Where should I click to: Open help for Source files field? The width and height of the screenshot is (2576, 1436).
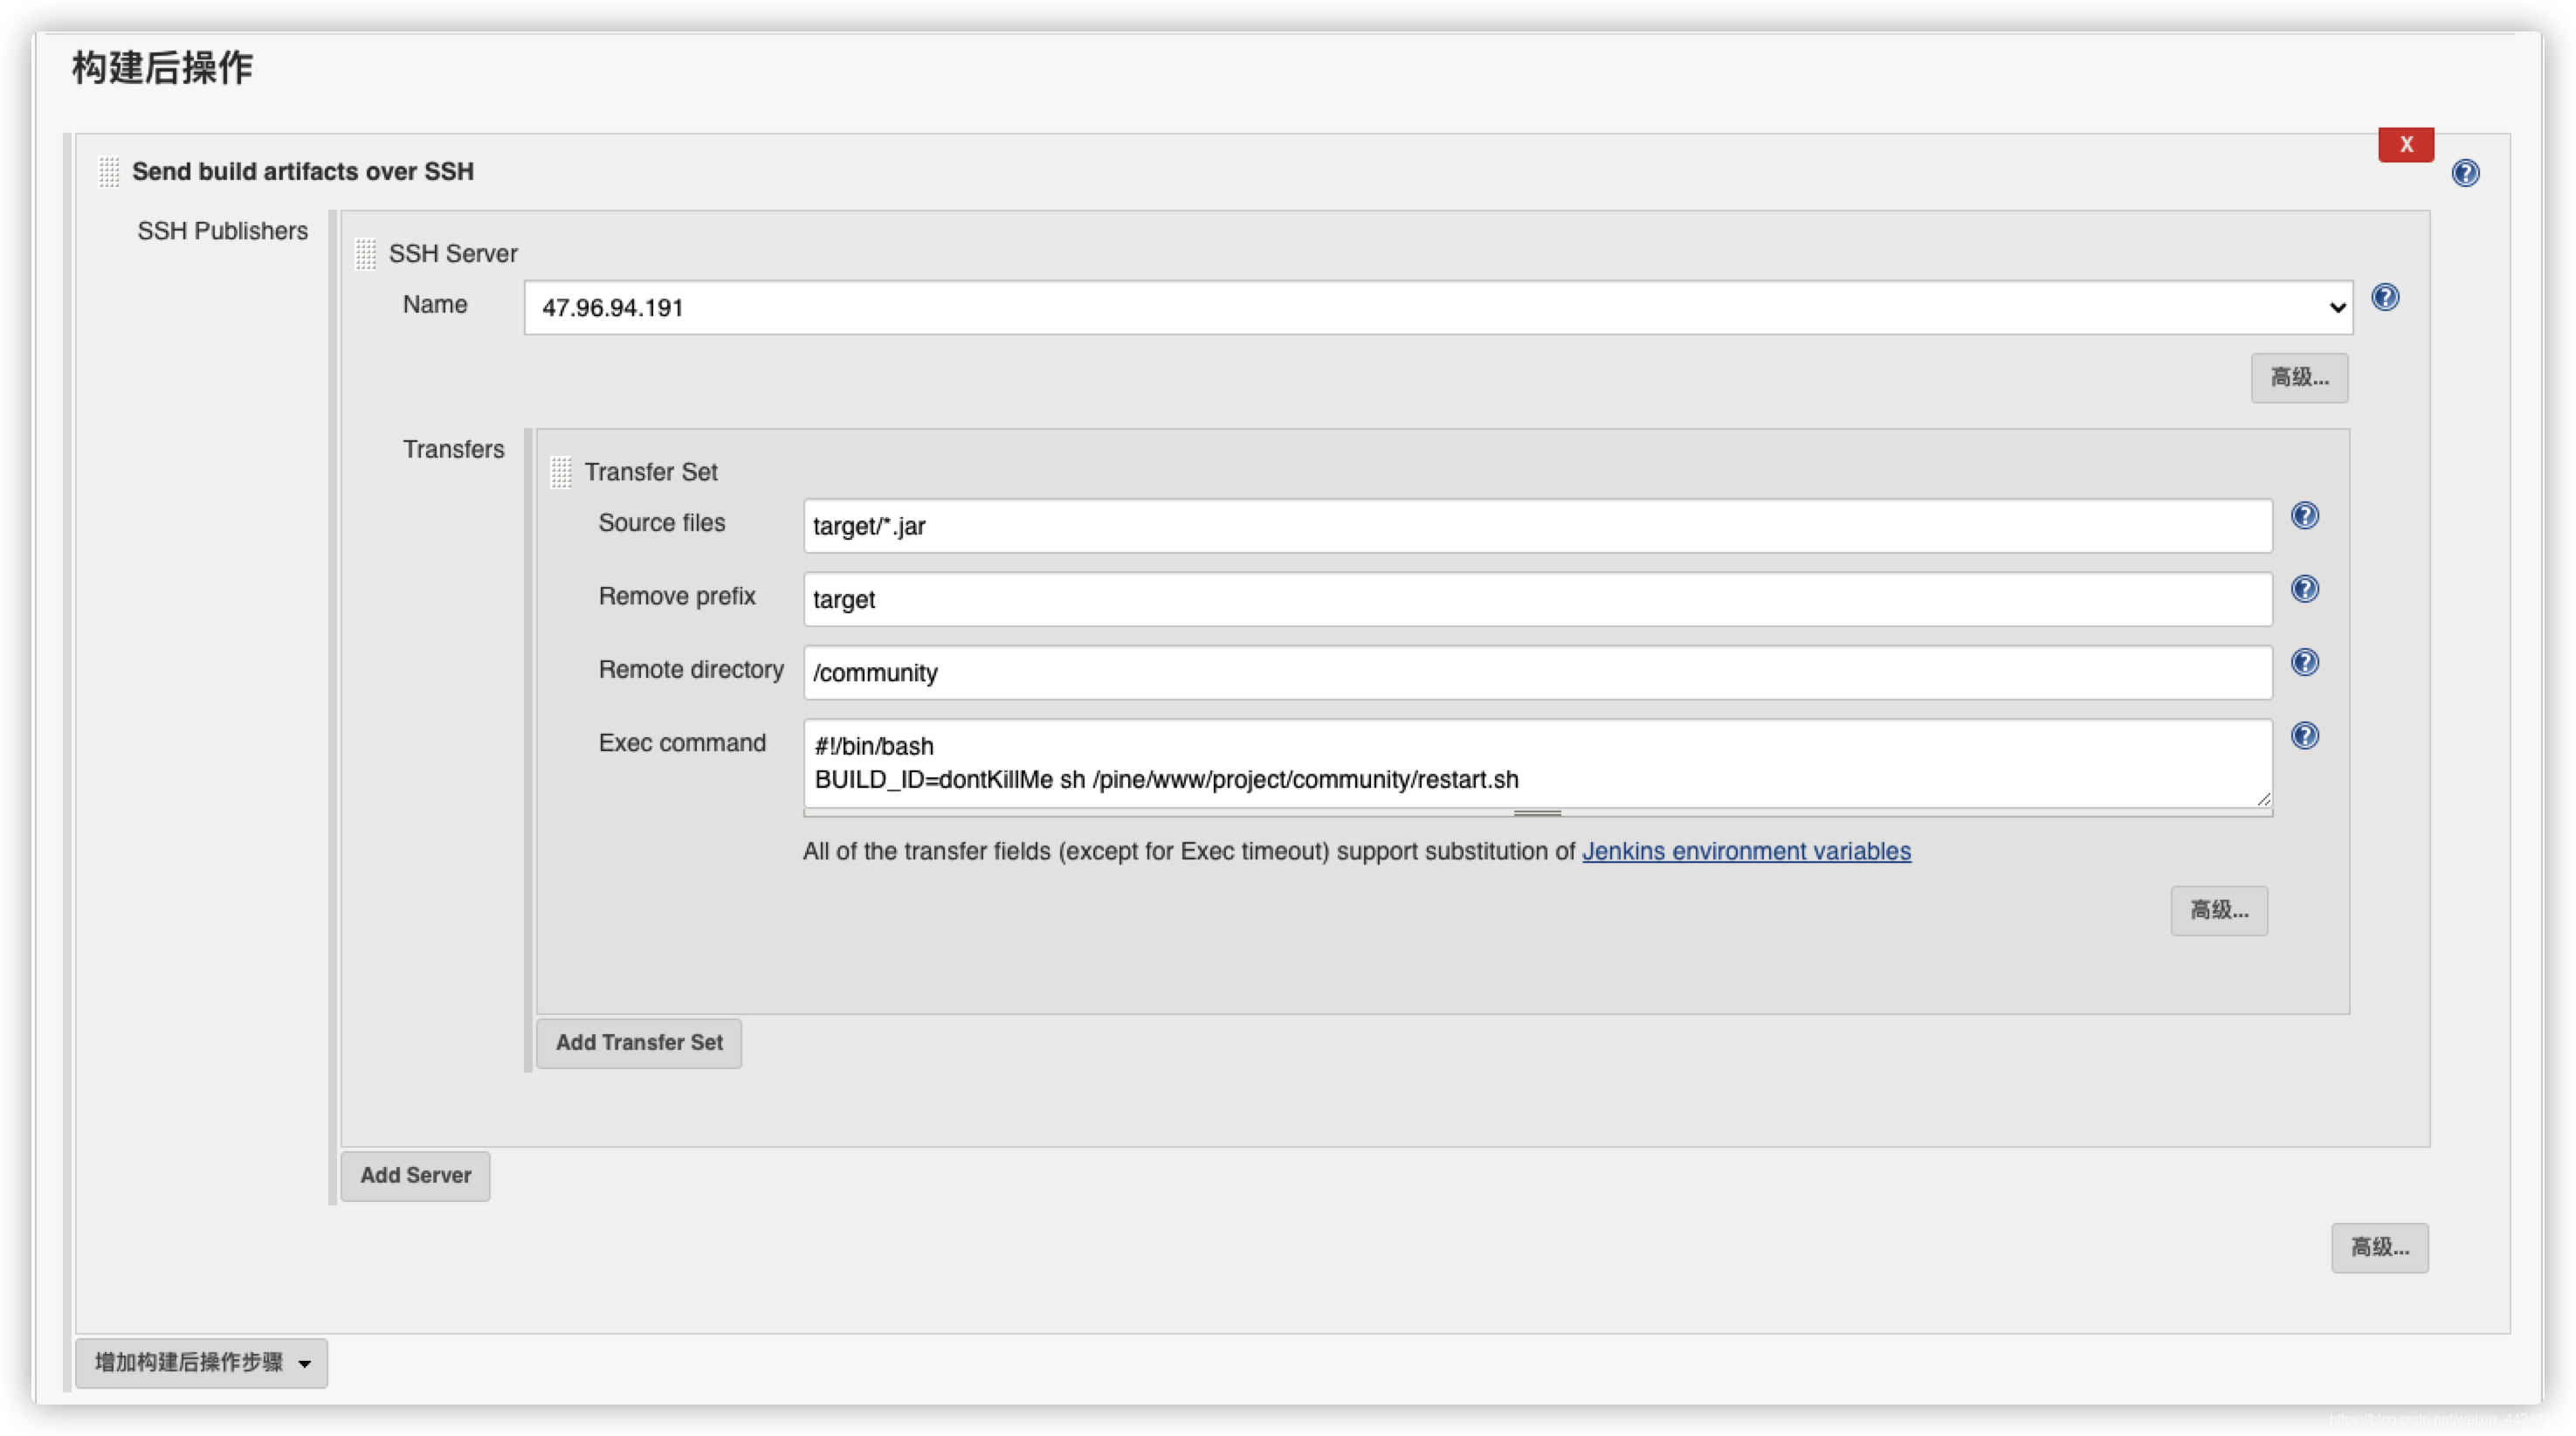pyautogui.click(x=2304, y=515)
